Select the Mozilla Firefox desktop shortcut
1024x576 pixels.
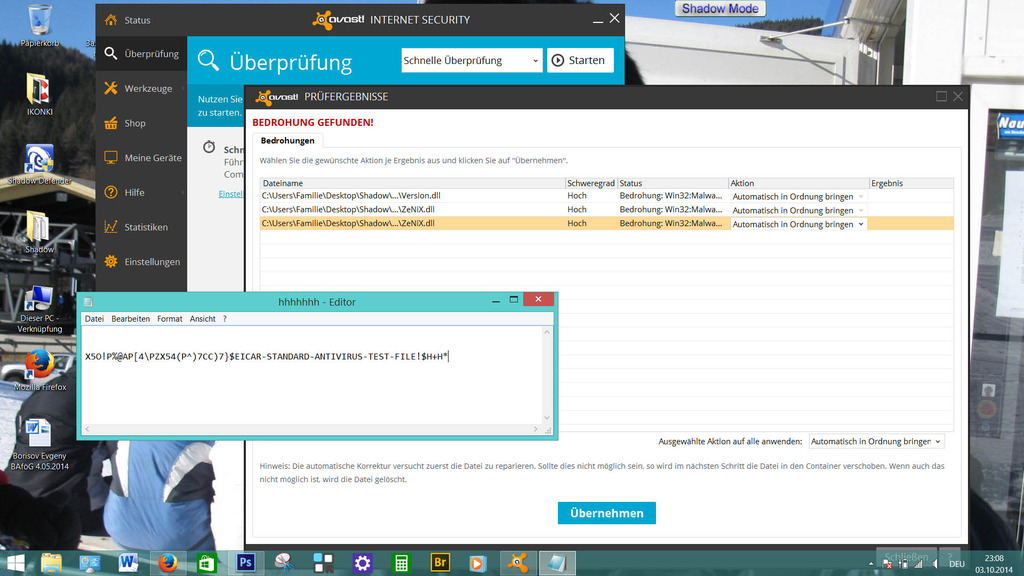[39, 370]
